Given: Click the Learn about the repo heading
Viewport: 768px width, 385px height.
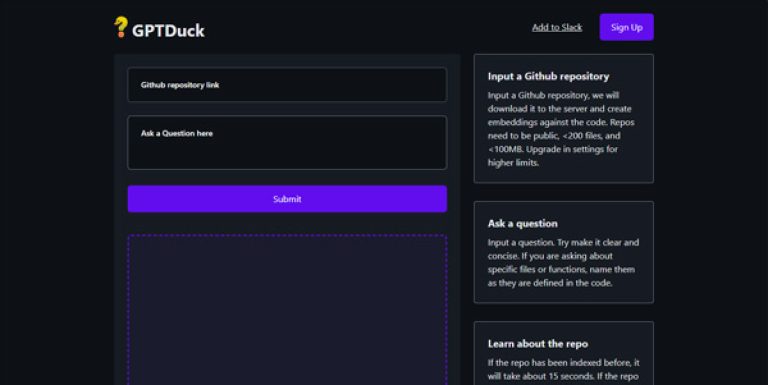Looking at the screenshot, I should point(537,344).
